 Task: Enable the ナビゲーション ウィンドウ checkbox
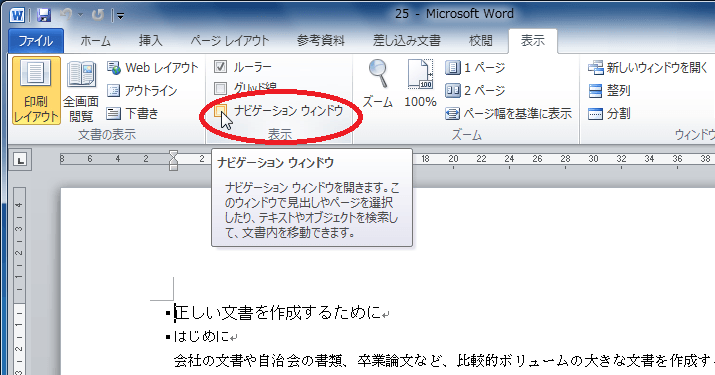click(221, 110)
